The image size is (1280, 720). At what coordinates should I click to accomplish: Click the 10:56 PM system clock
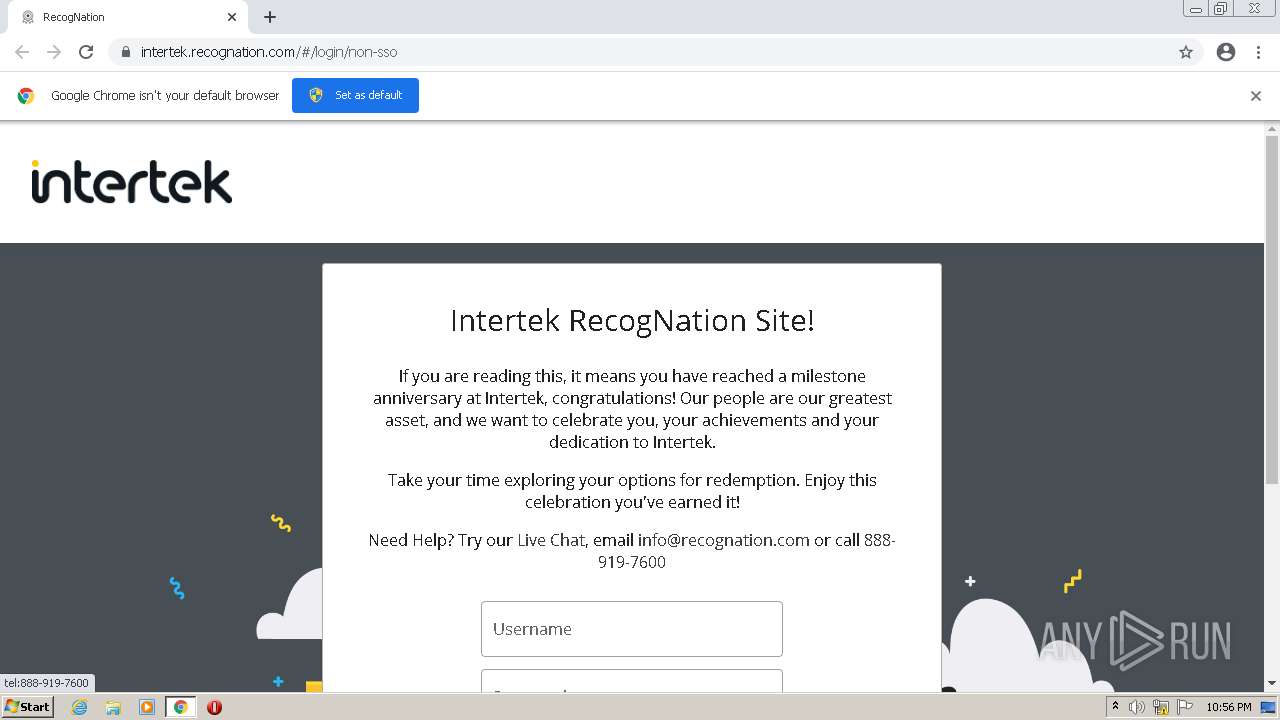(1229, 707)
